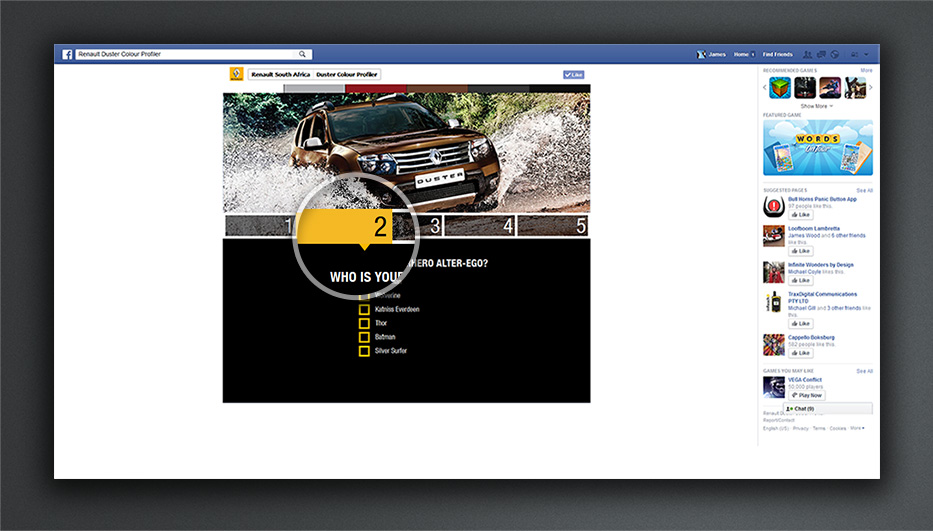The height and width of the screenshot is (531, 933).
Task: Open the notifications globe icon
Action: [x=834, y=54]
